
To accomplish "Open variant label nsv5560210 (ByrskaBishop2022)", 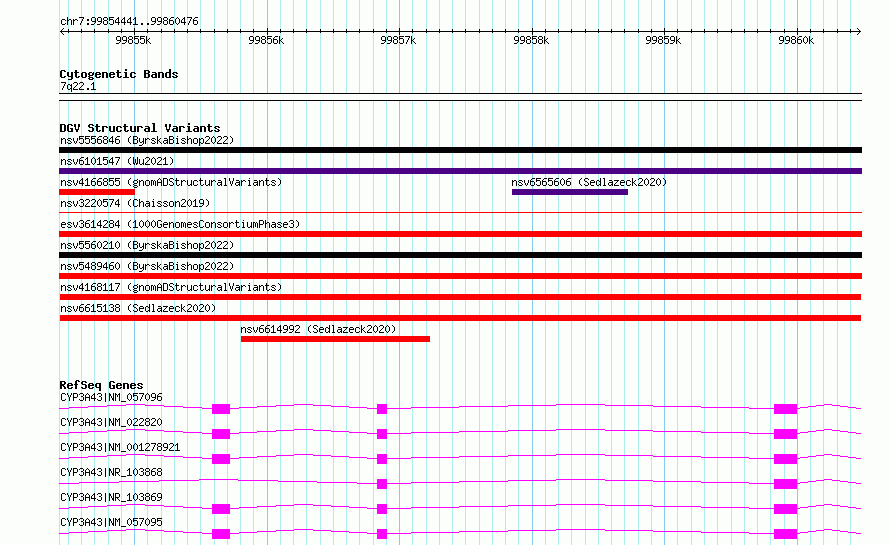I will [147, 245].
